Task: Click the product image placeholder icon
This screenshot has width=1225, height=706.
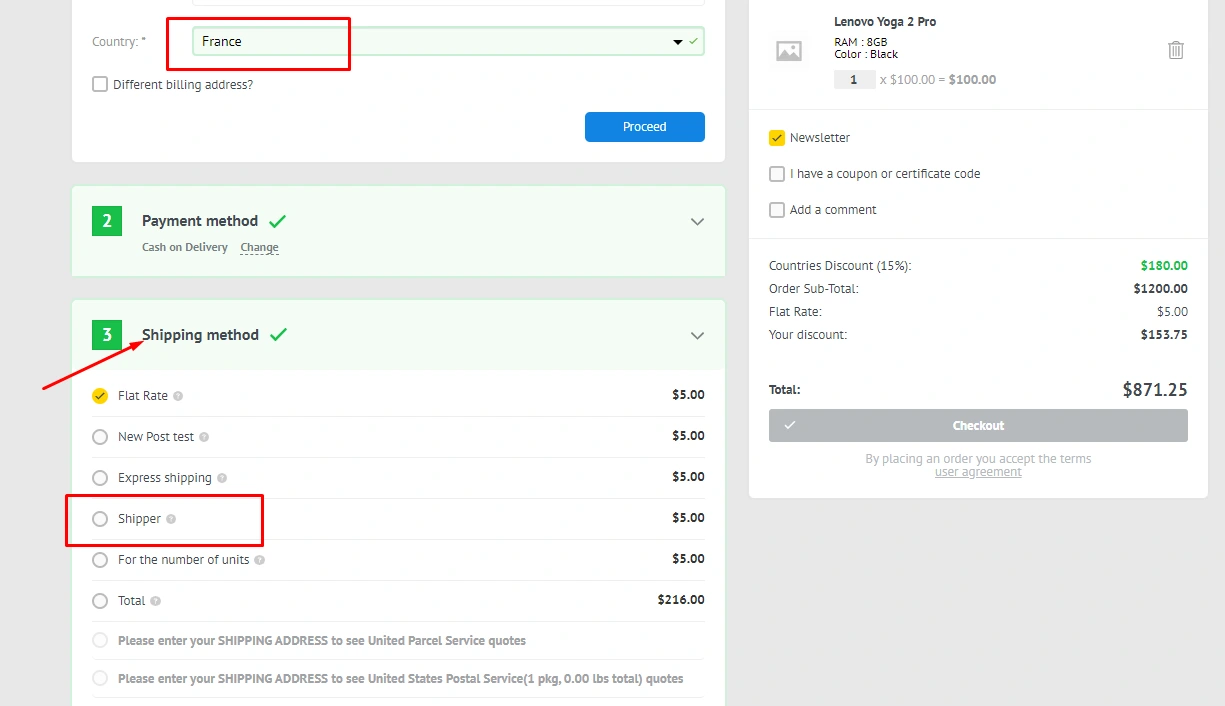Action: [789, 51]
